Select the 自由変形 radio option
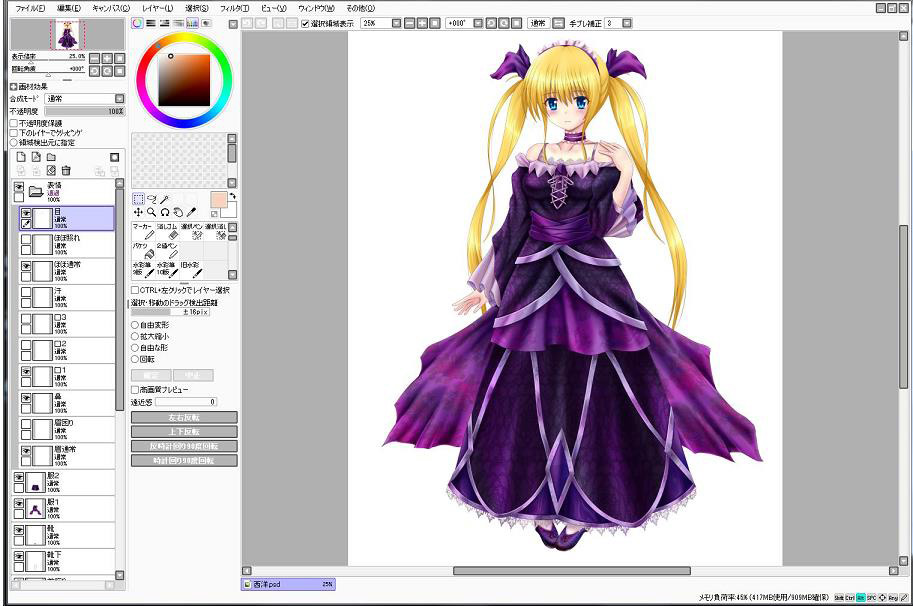 point(135,325)
